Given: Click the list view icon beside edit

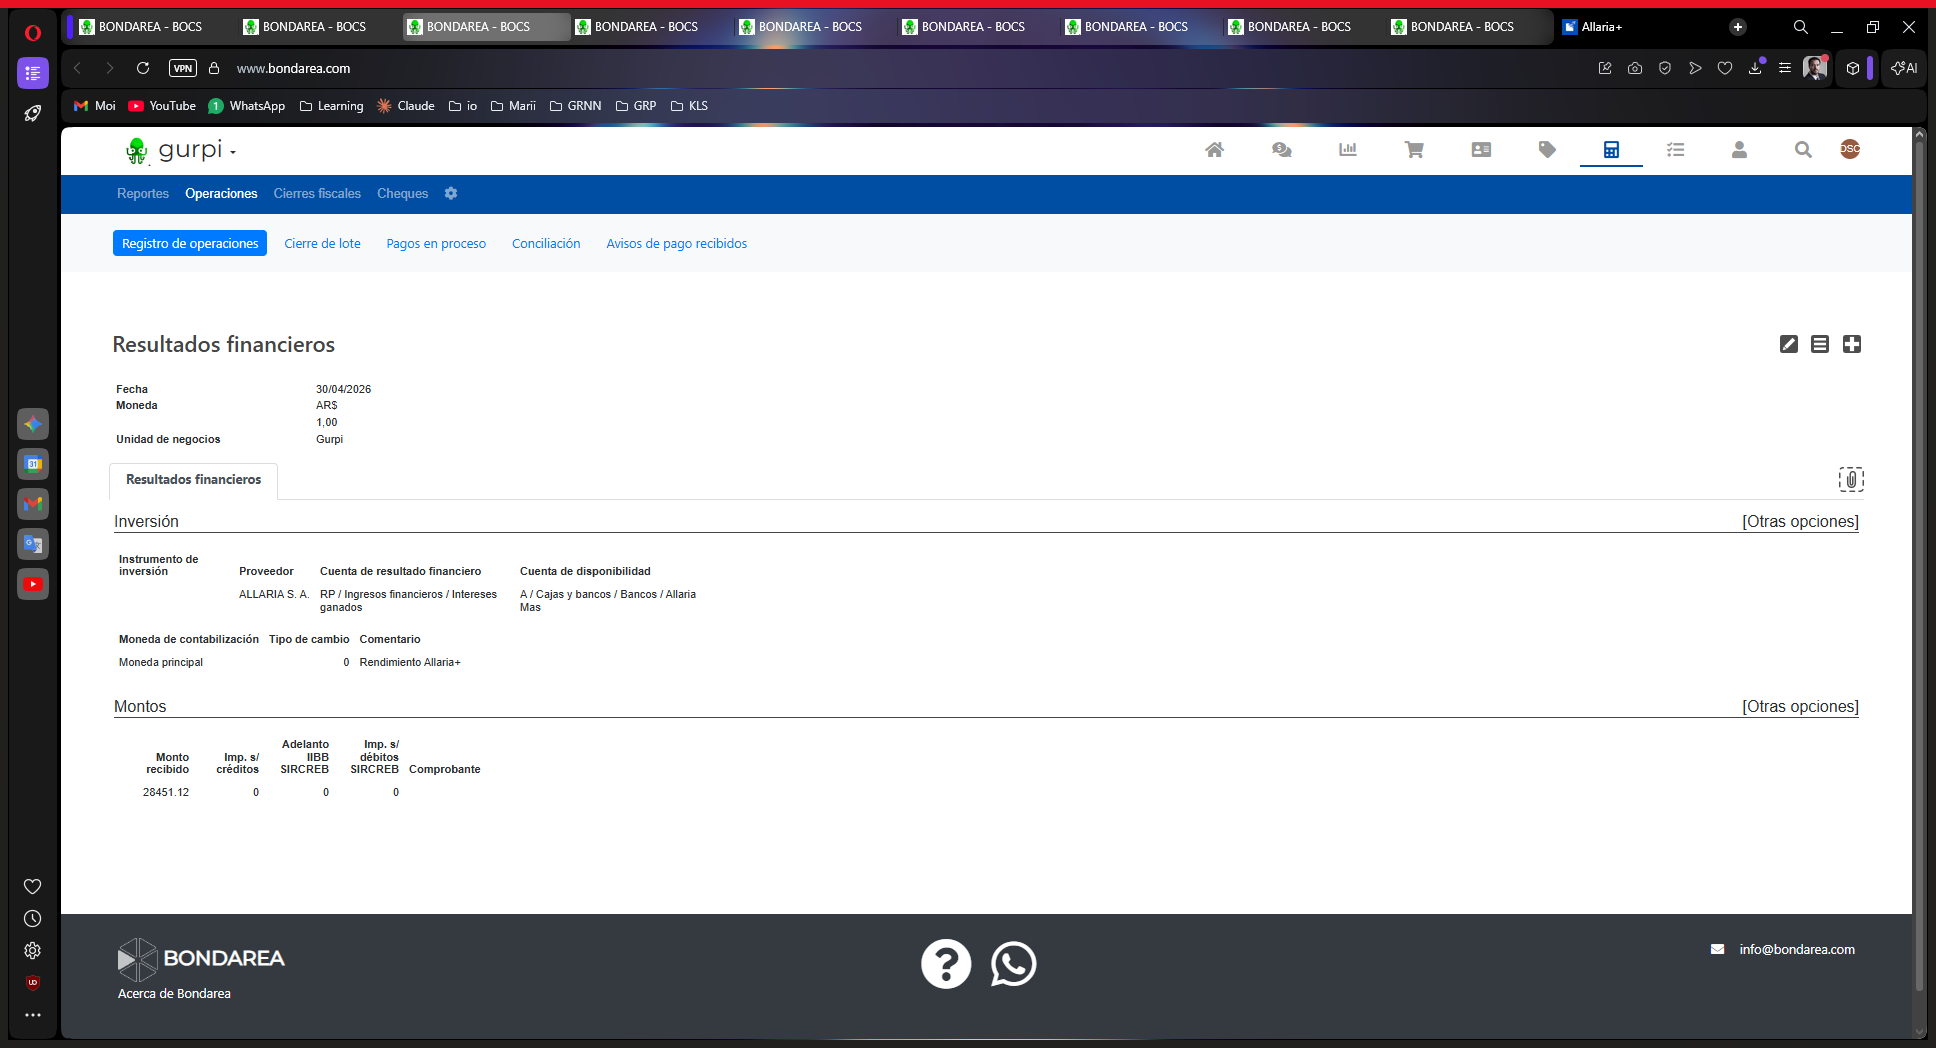Looking at the screenshot, I should 1820,344.
